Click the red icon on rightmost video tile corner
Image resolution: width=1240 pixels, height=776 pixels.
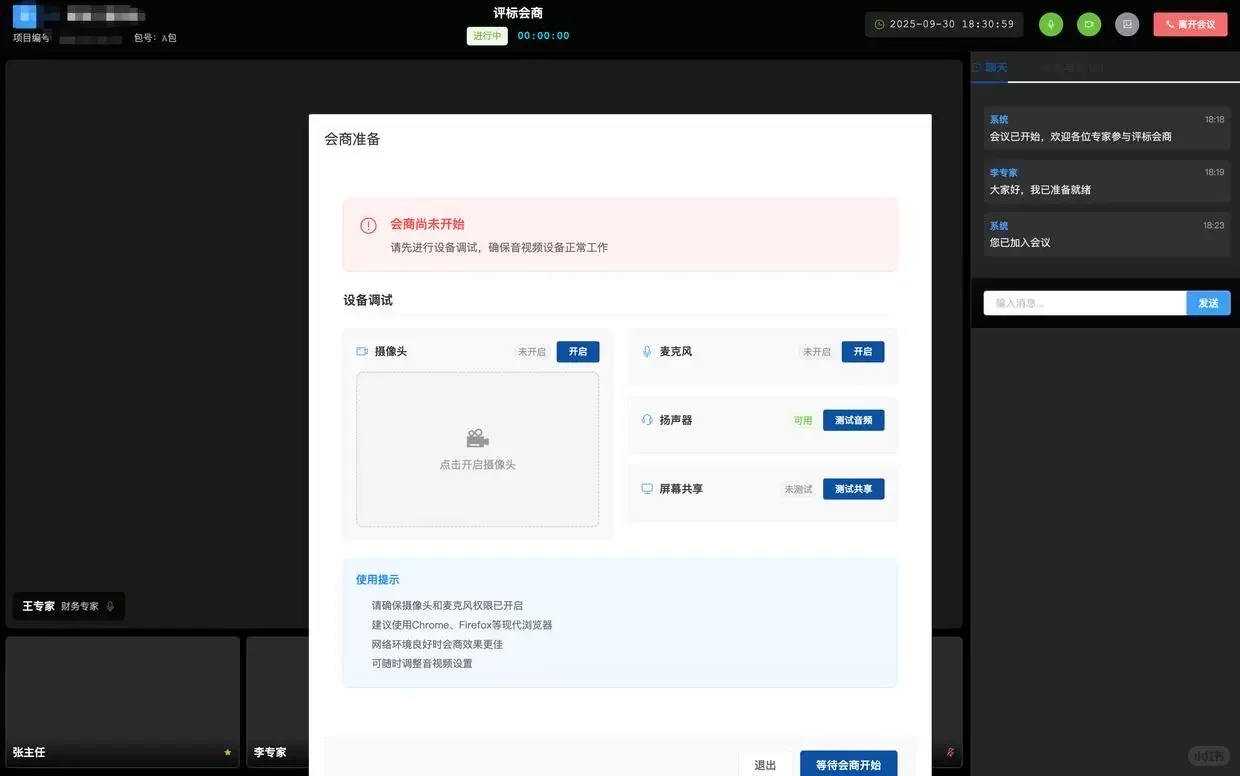coord(949,752)
